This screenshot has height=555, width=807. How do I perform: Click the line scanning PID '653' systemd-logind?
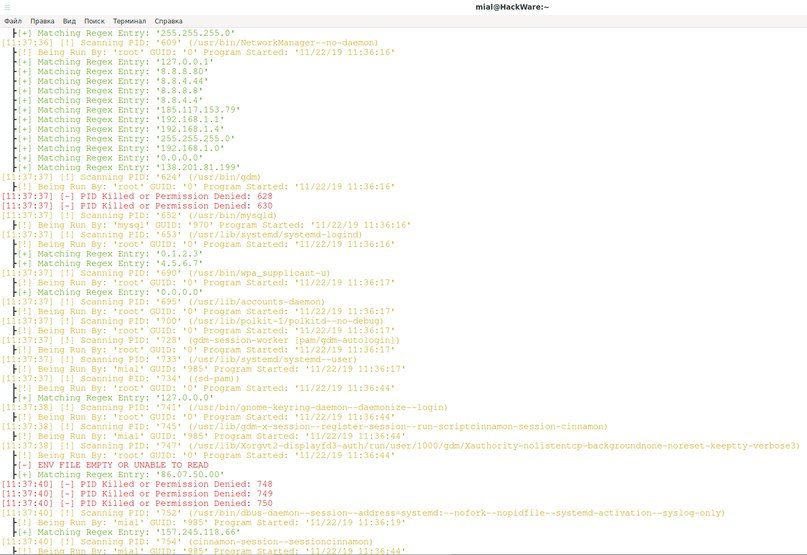[182, 235]
